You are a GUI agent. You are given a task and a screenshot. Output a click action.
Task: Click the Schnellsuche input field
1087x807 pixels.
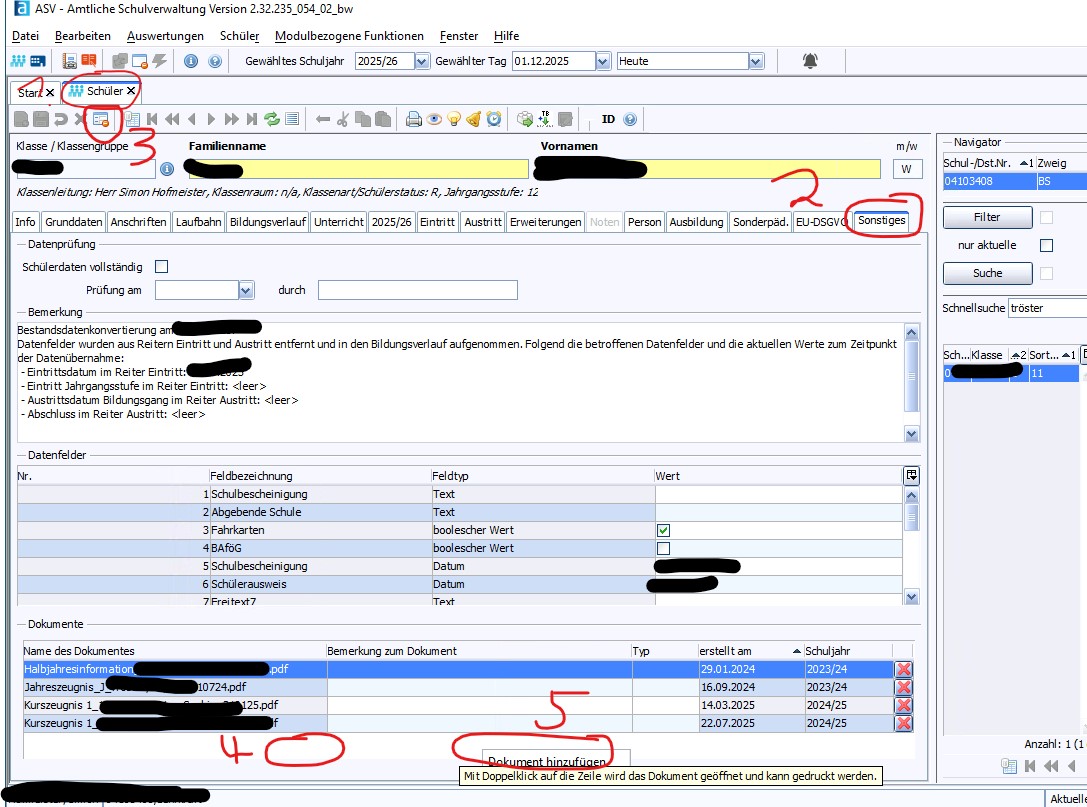tap(1047, 308)
